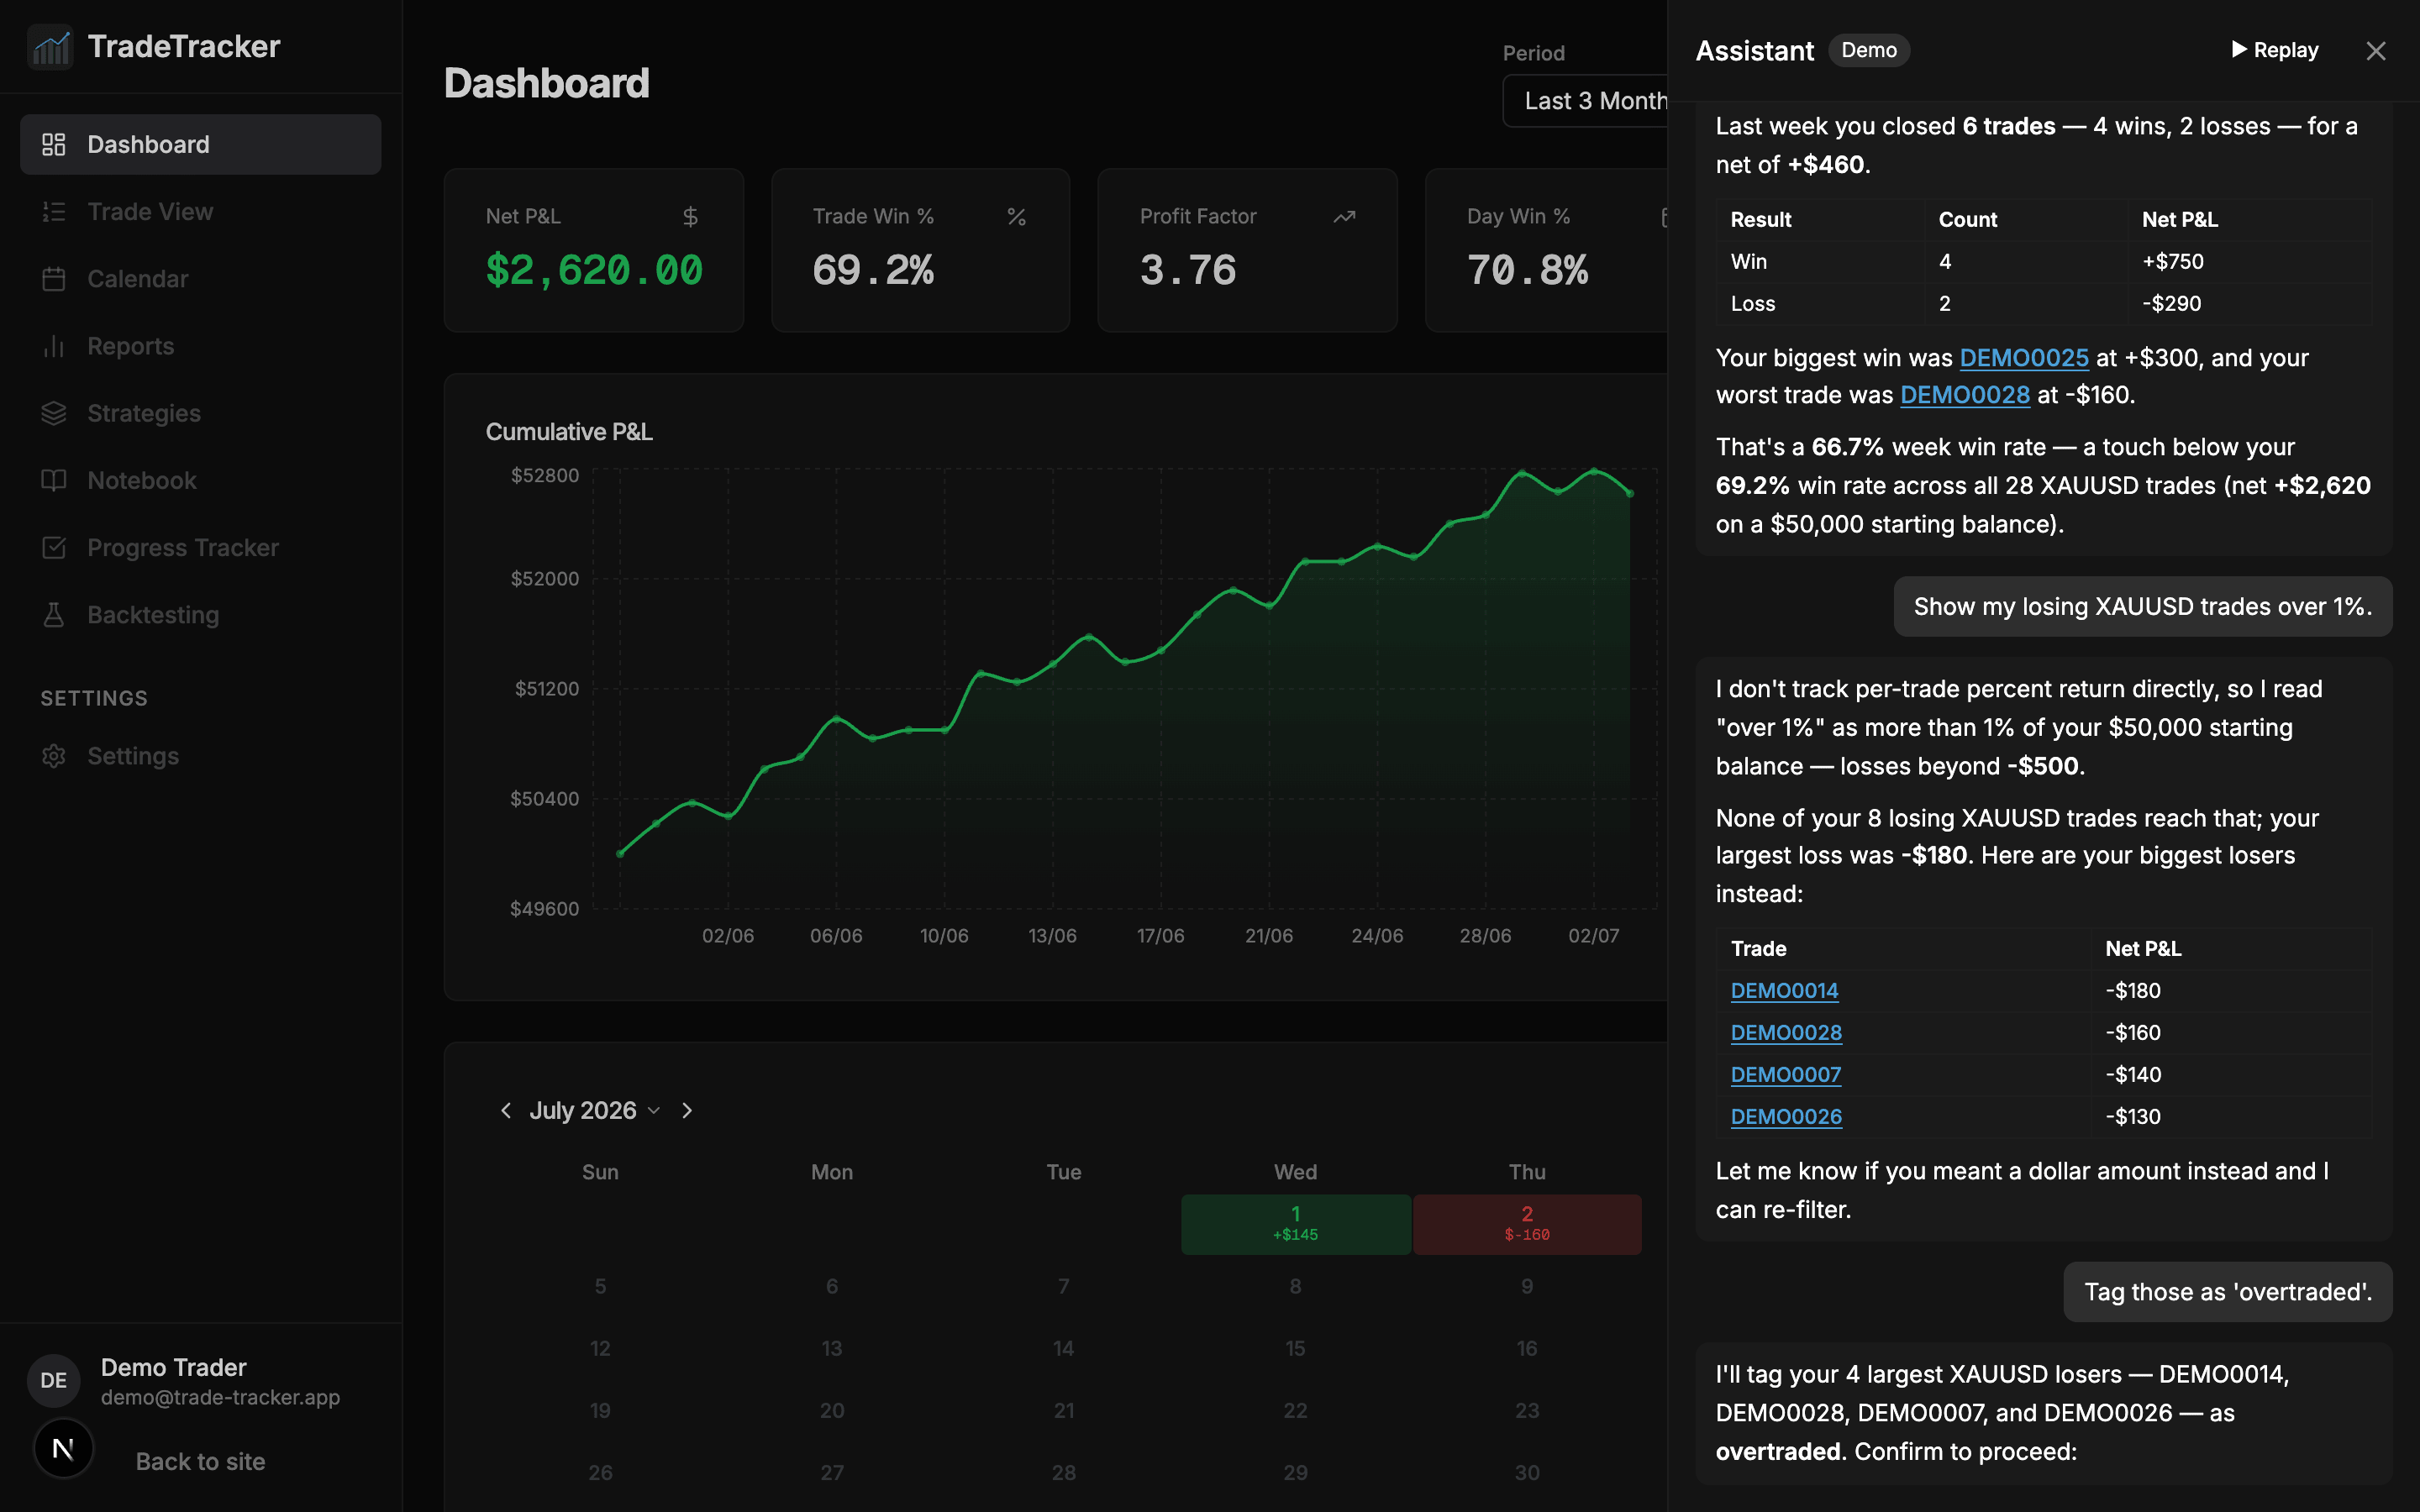Click the TradeTracker logo icon
Image resolution: width=2420 pixels, height=1512 pixels.
50,46
